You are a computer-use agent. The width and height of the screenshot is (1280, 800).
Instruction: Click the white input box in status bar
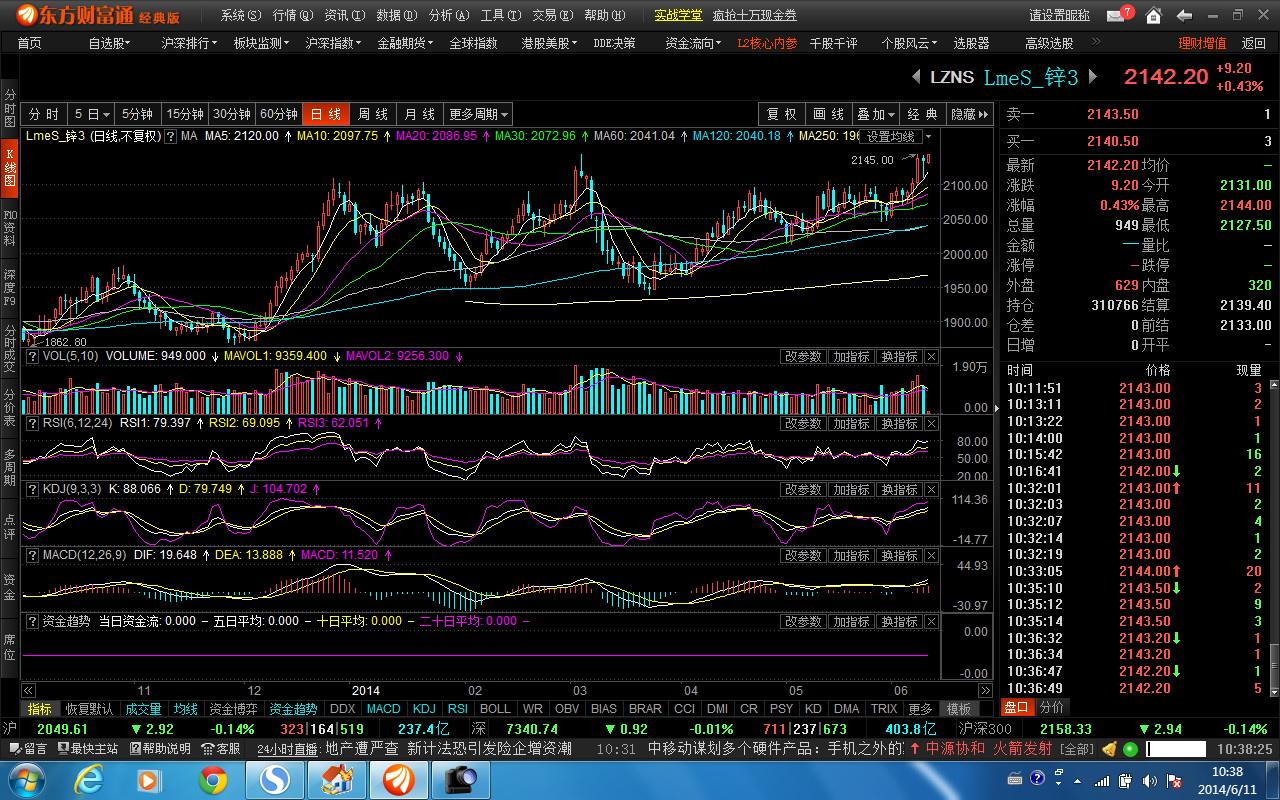1176,749
